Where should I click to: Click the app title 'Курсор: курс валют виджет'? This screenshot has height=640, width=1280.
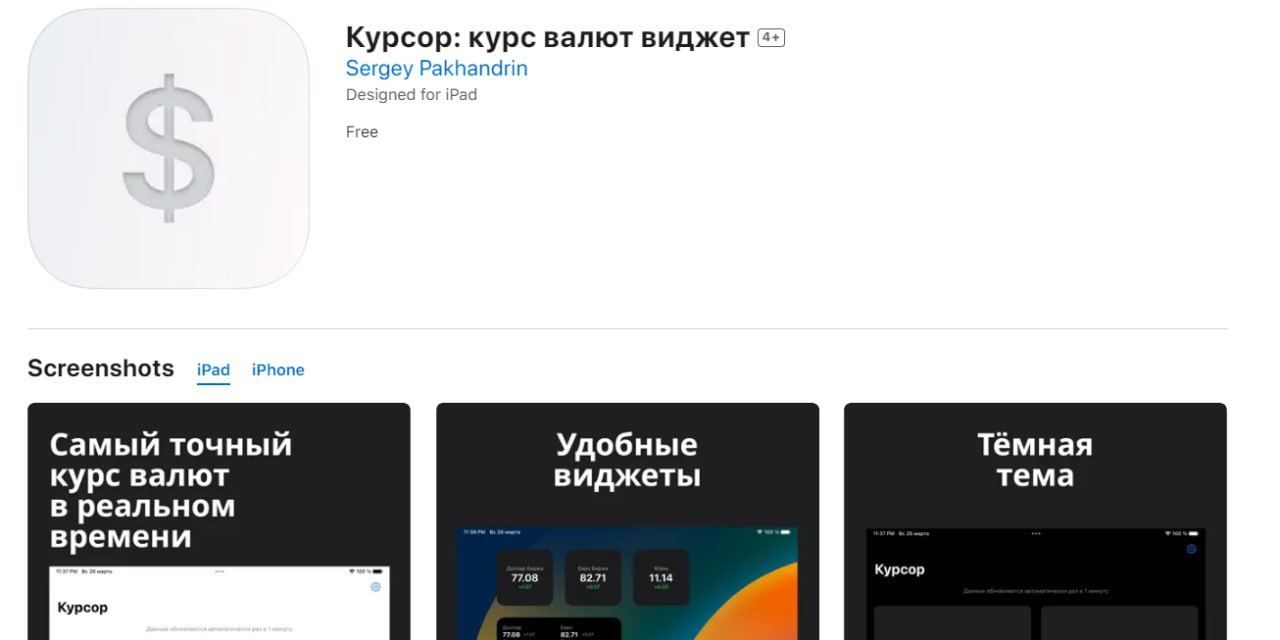[547, 38]
